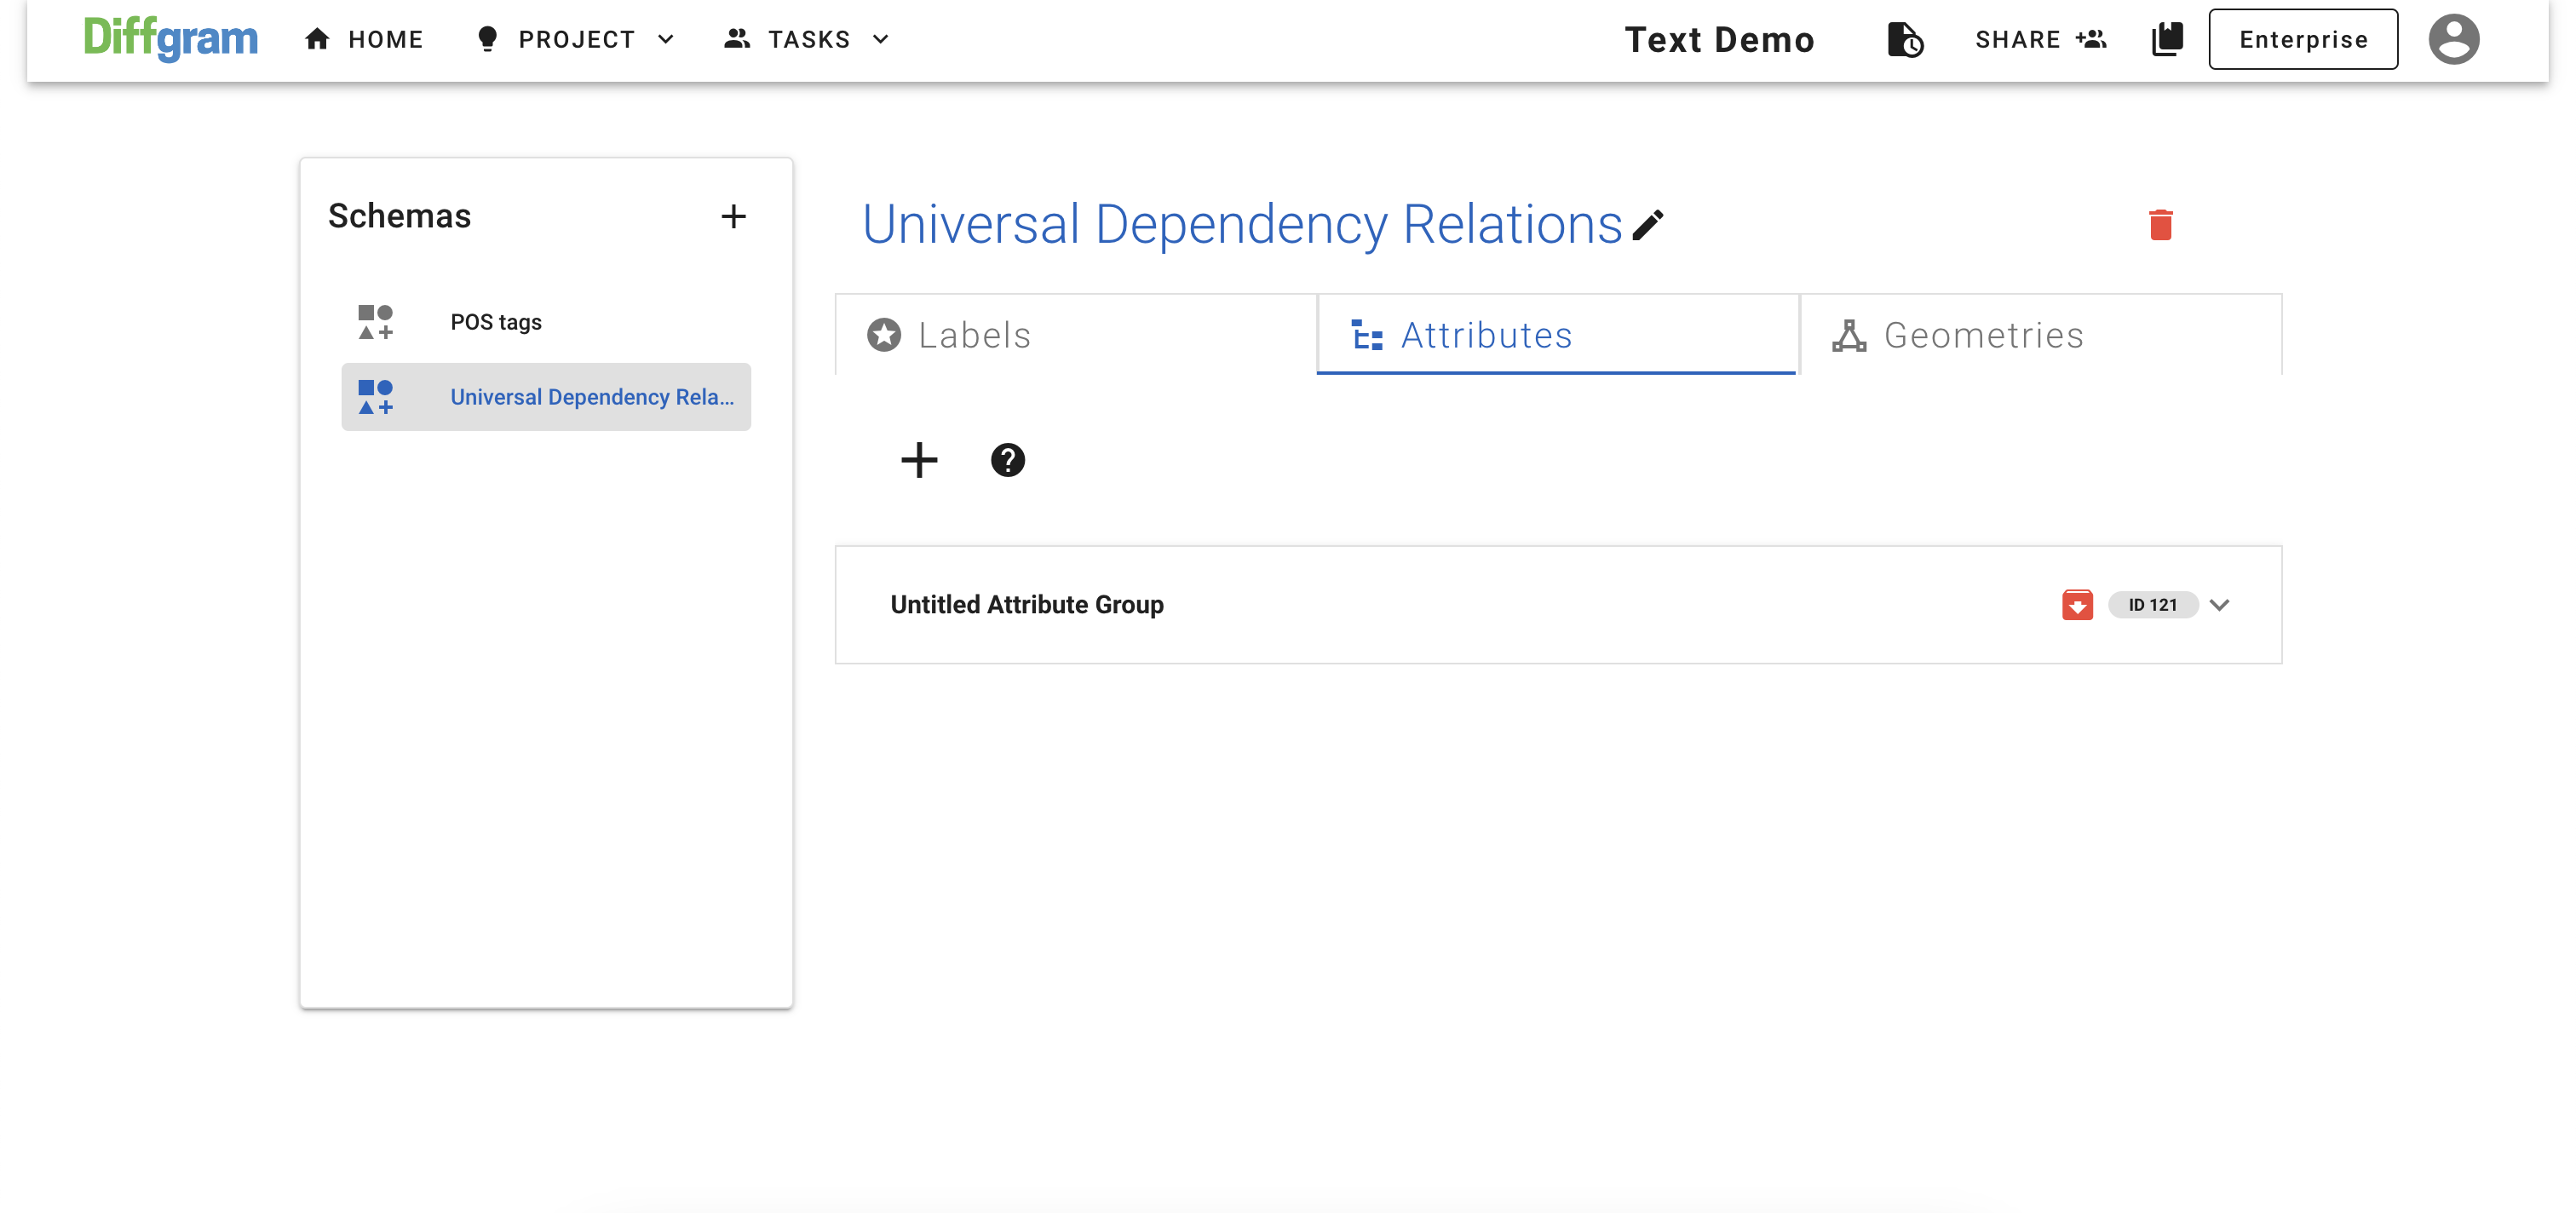The image size is (2576, 1213).
Task: Click the Diffgram logo
Action: [x=170, y=39]
